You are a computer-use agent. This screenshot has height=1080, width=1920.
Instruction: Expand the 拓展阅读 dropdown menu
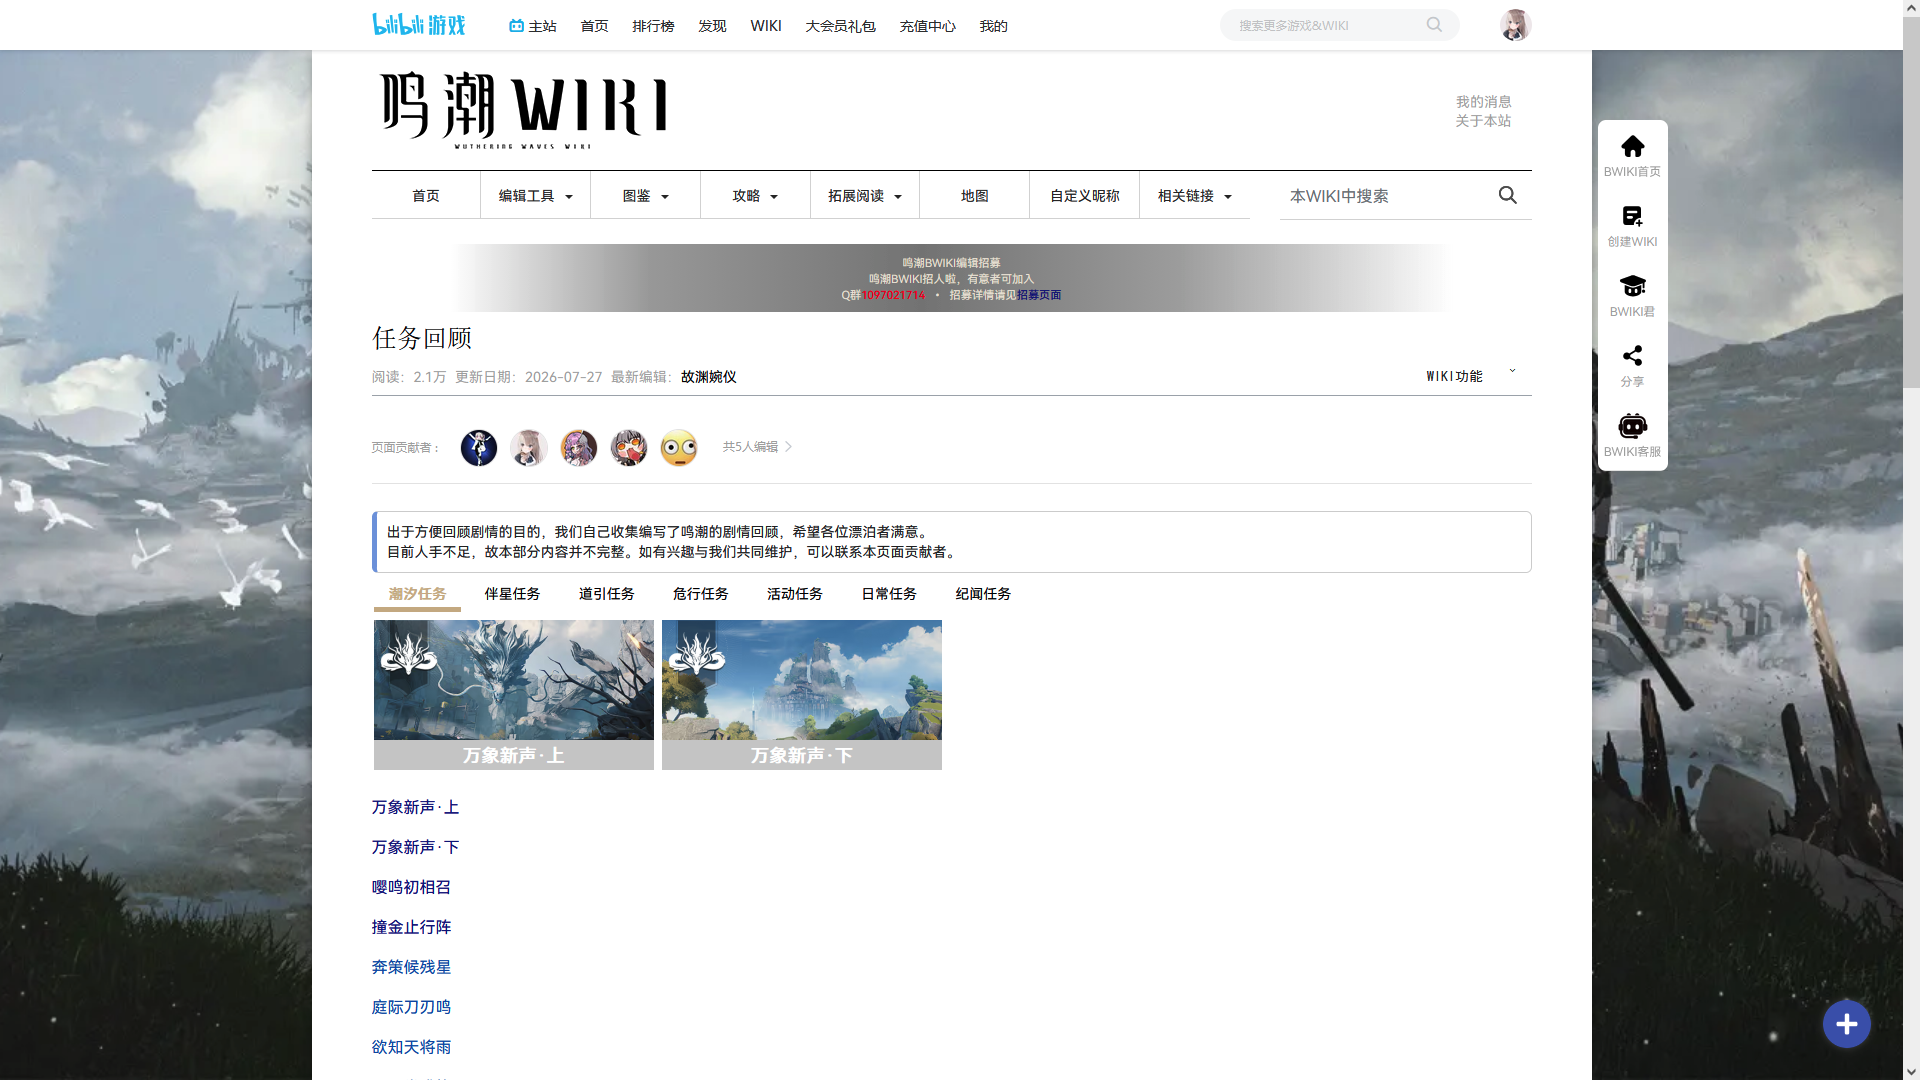865,196
